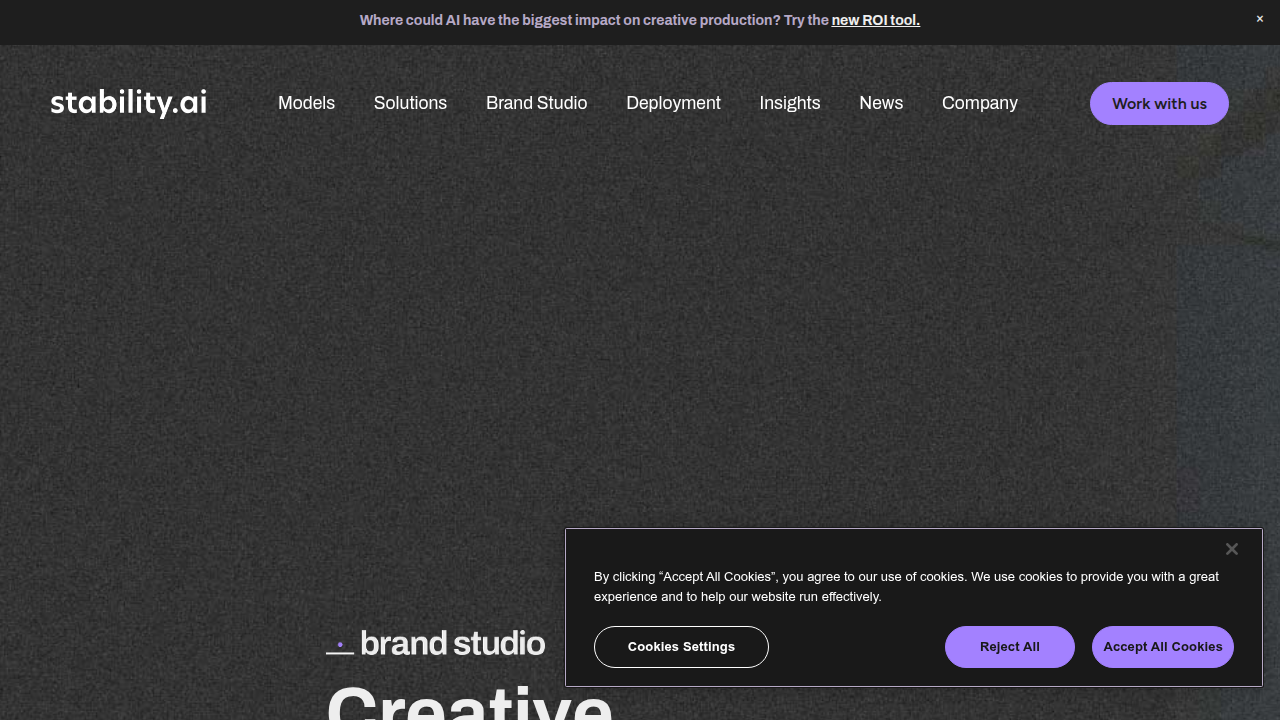1280x720 pixels.
Task: Click the banner text about creative production
Action: pyautogui.click(x=594, y=20)
